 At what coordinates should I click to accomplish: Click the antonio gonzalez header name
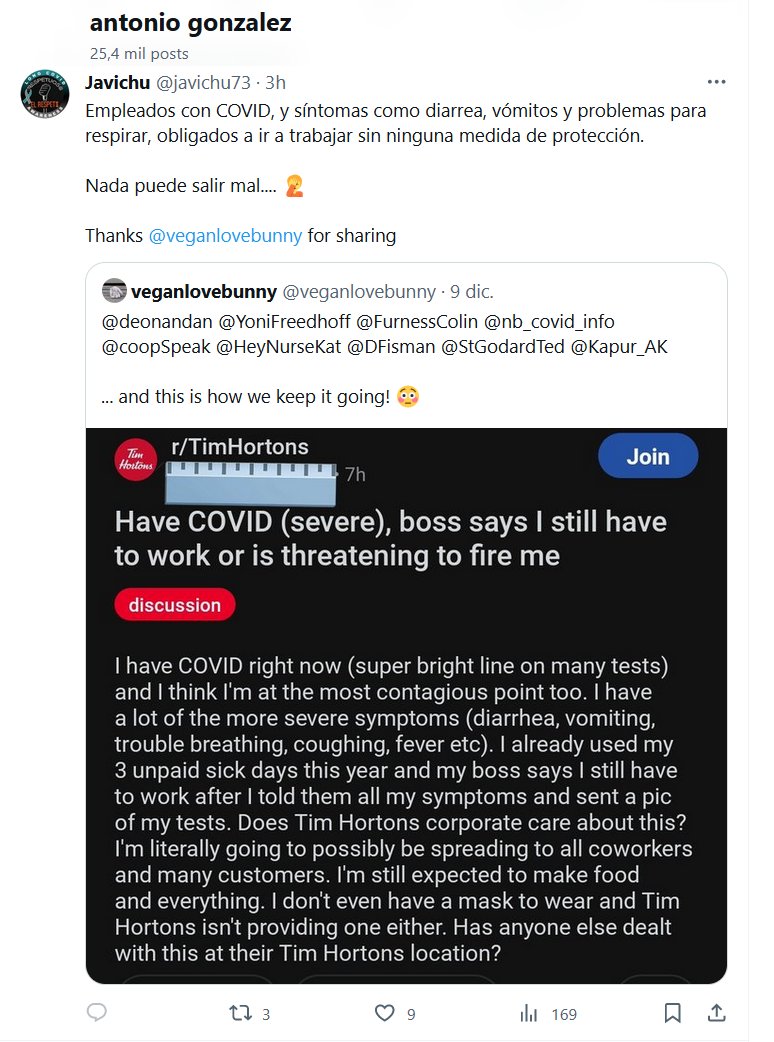(190, 23)
